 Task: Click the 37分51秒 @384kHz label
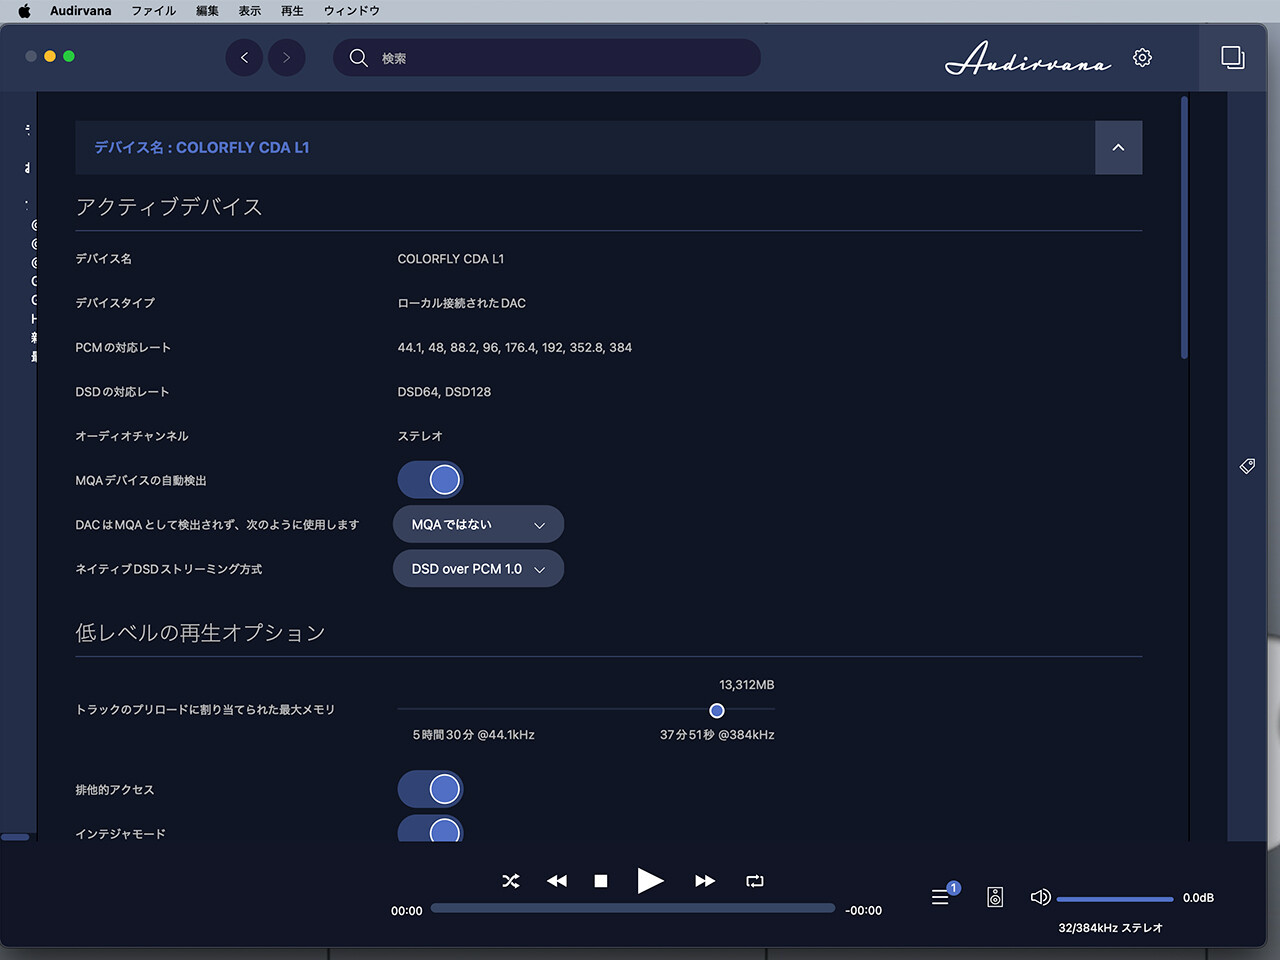tap(717, 735)
